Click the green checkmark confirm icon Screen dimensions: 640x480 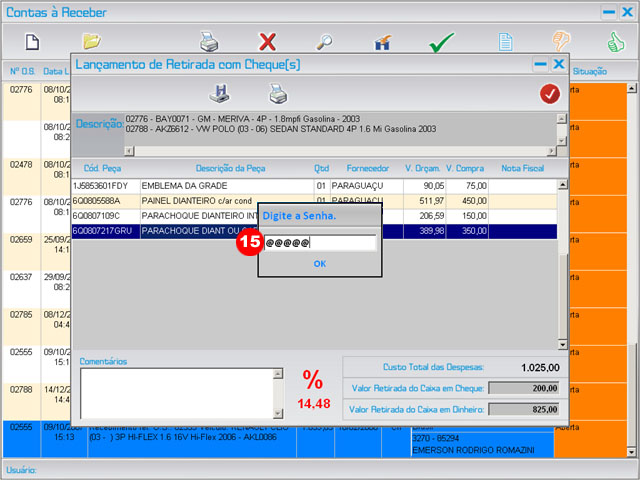pos(441,42)
